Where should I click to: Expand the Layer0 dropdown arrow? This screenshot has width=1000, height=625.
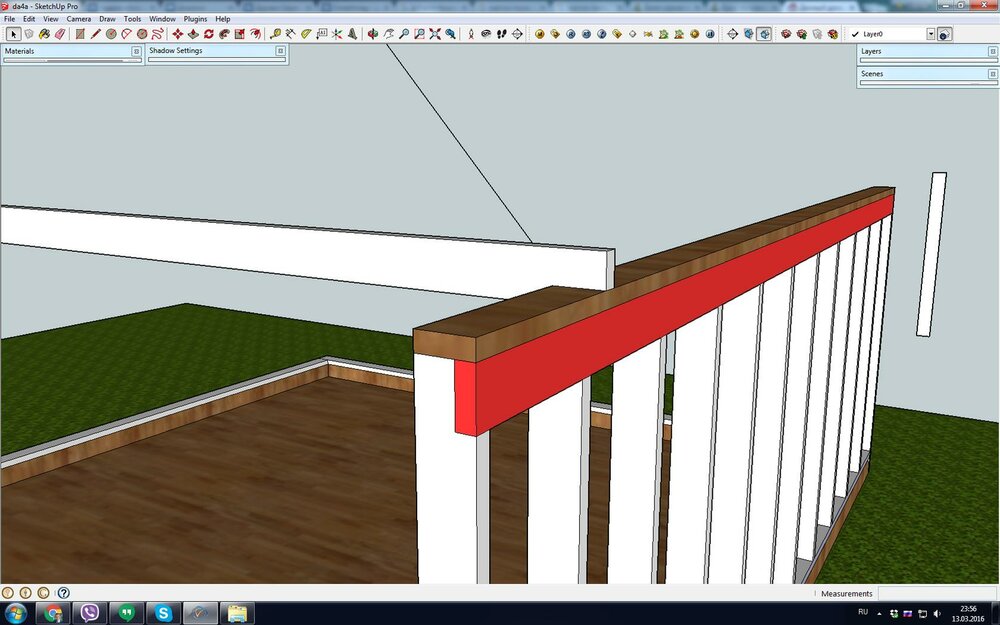point(930,34)
